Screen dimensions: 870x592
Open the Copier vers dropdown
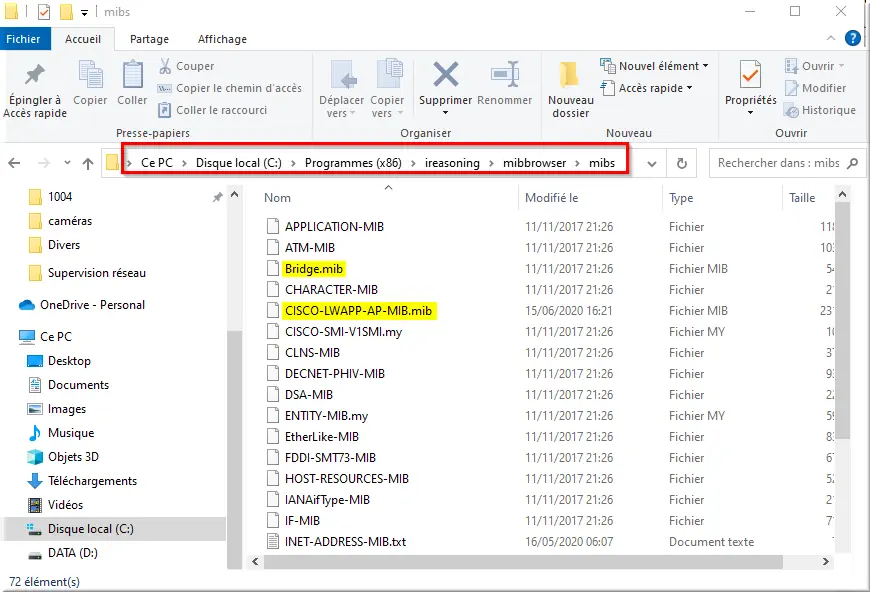(x=387, y=90)
